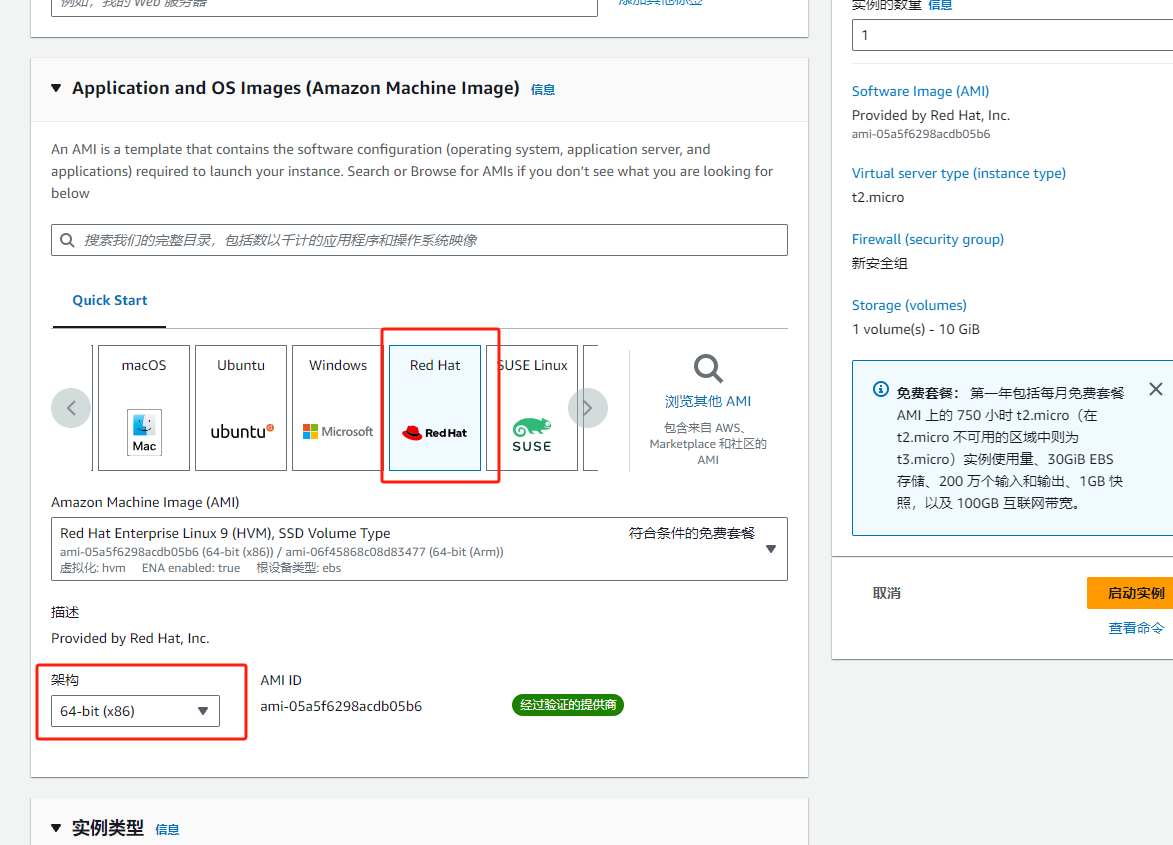Click the 经过验证的提供商 badge

tap(568, 705)
